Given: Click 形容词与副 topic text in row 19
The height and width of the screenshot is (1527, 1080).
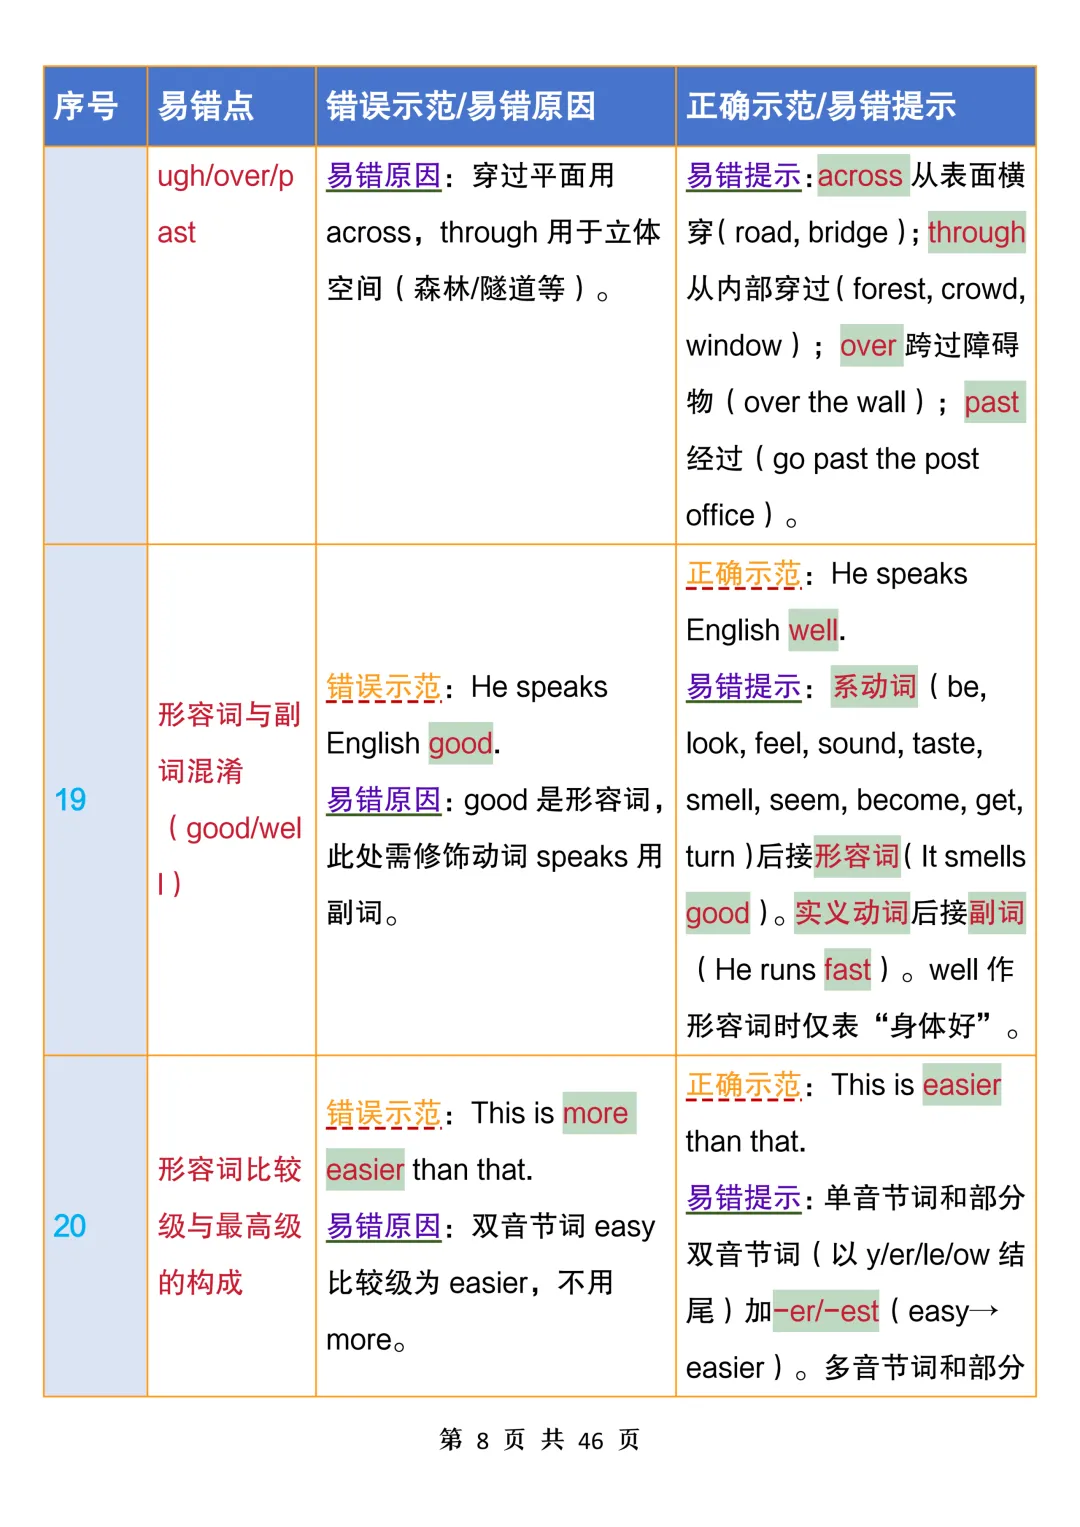Looking at the screenshot, I should (x=229, y=714).
